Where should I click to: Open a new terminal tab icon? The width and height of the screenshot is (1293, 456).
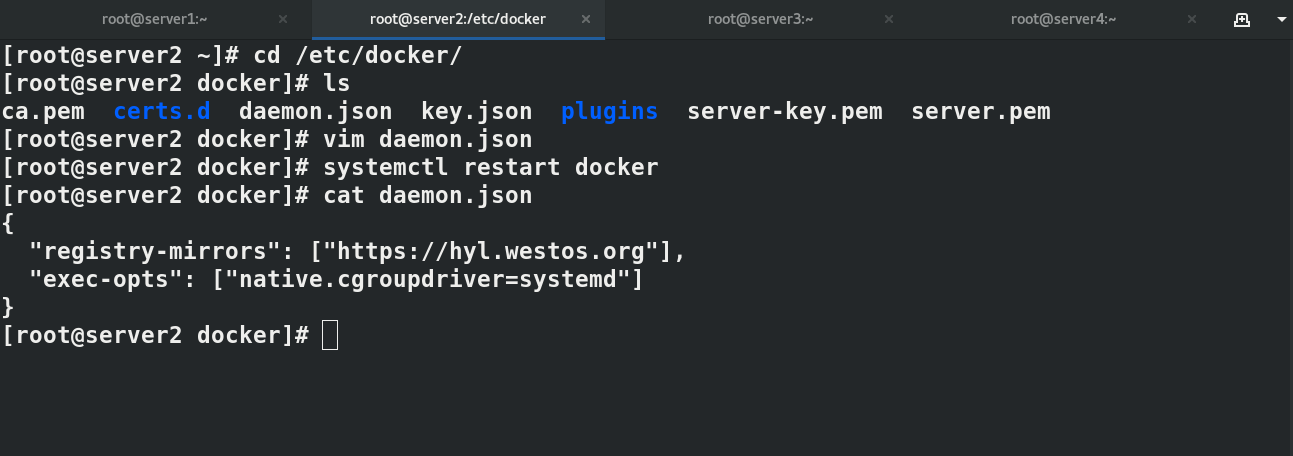click(x=1242, y=19)
